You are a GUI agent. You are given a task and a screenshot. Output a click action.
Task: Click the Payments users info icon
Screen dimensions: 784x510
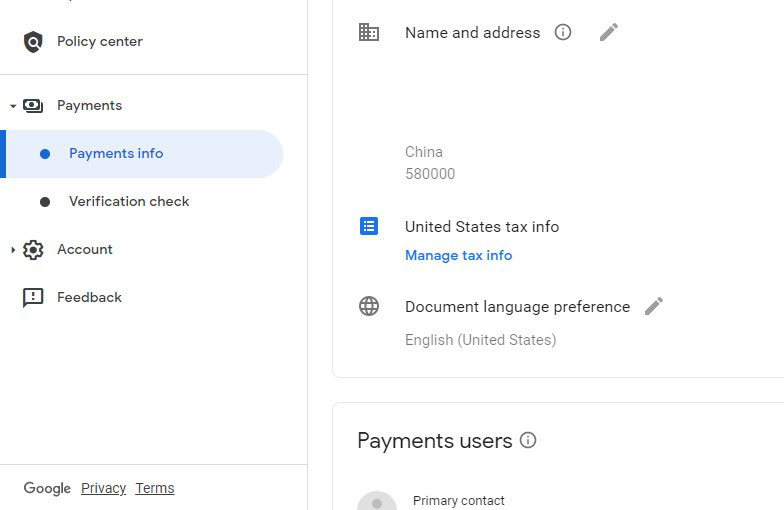[528, 441]
